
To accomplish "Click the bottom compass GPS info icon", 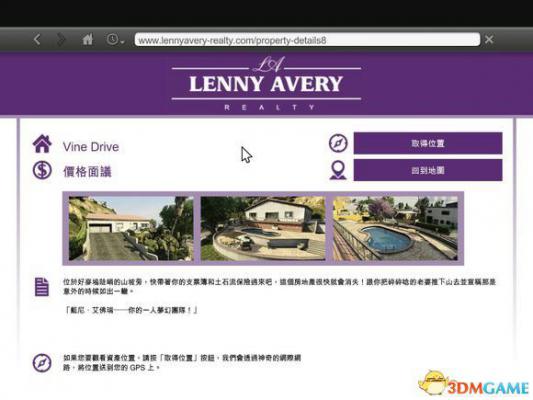I will tap(42, 363).
